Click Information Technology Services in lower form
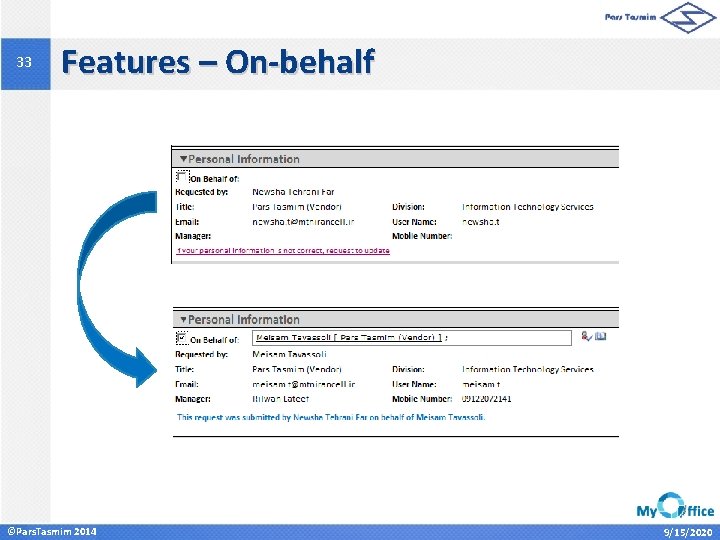Viewport: 720px width, 540px height. (528, 369)
